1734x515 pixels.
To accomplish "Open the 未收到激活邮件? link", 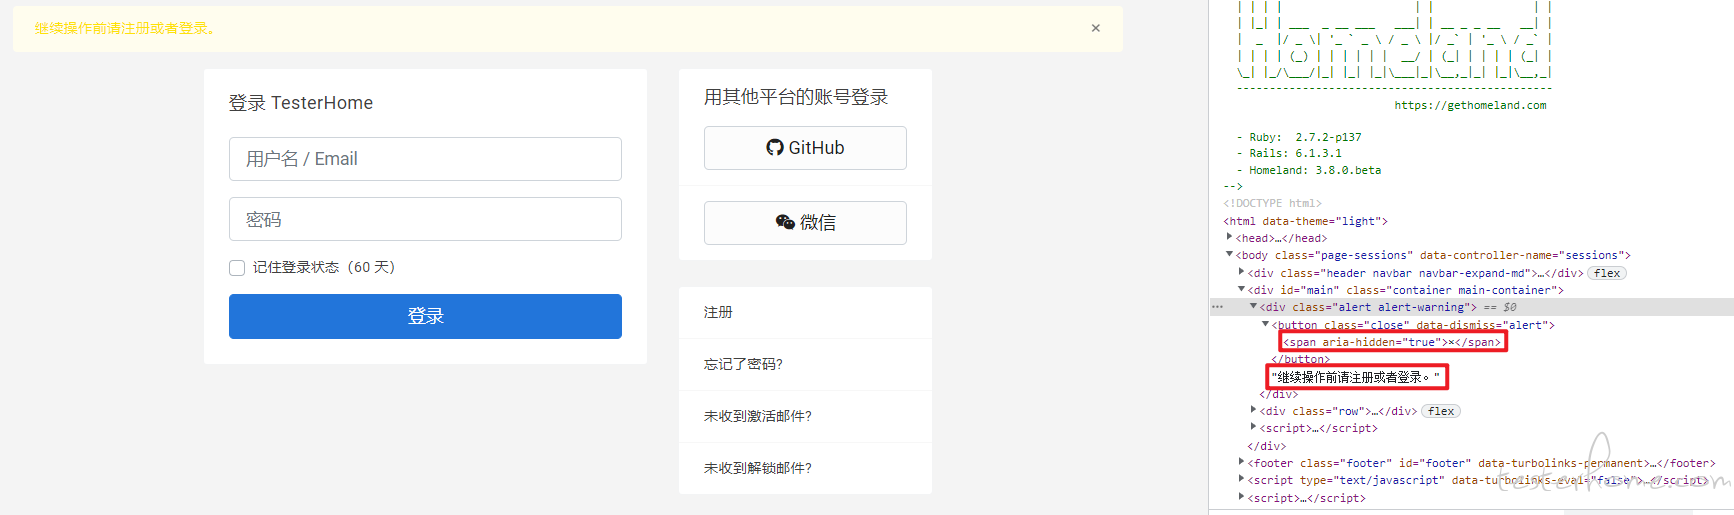I will pos(758,416).
